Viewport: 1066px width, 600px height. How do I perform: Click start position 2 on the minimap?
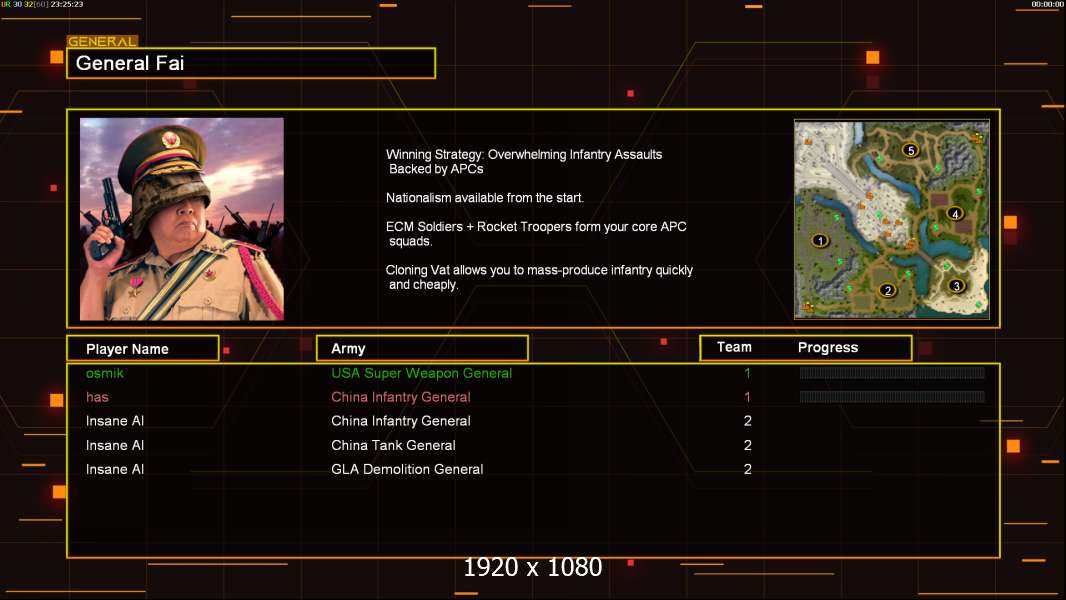click(x=887, y=290)
